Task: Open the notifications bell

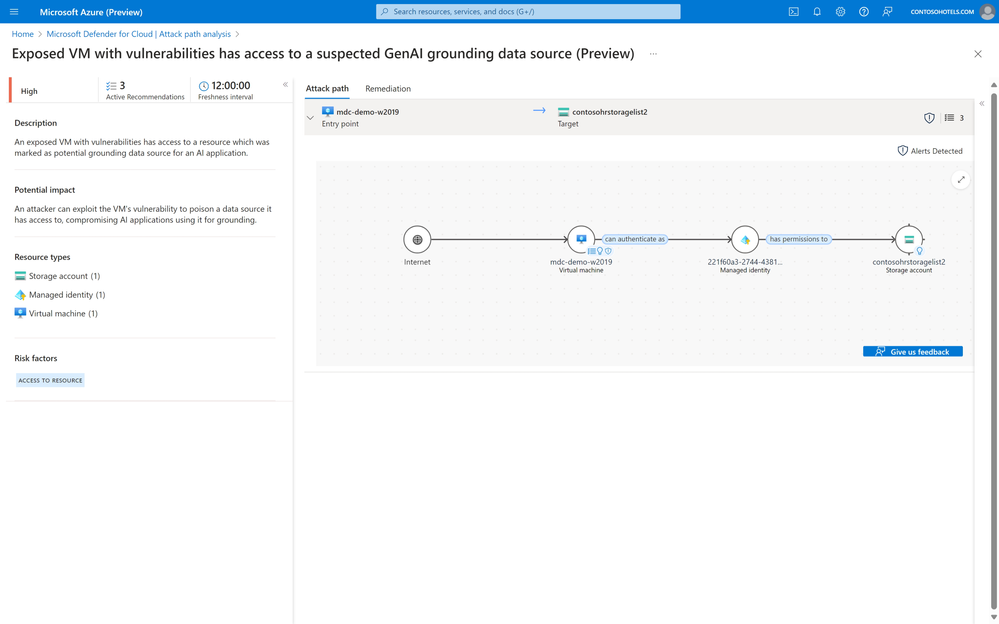Action: pos(817,11)
